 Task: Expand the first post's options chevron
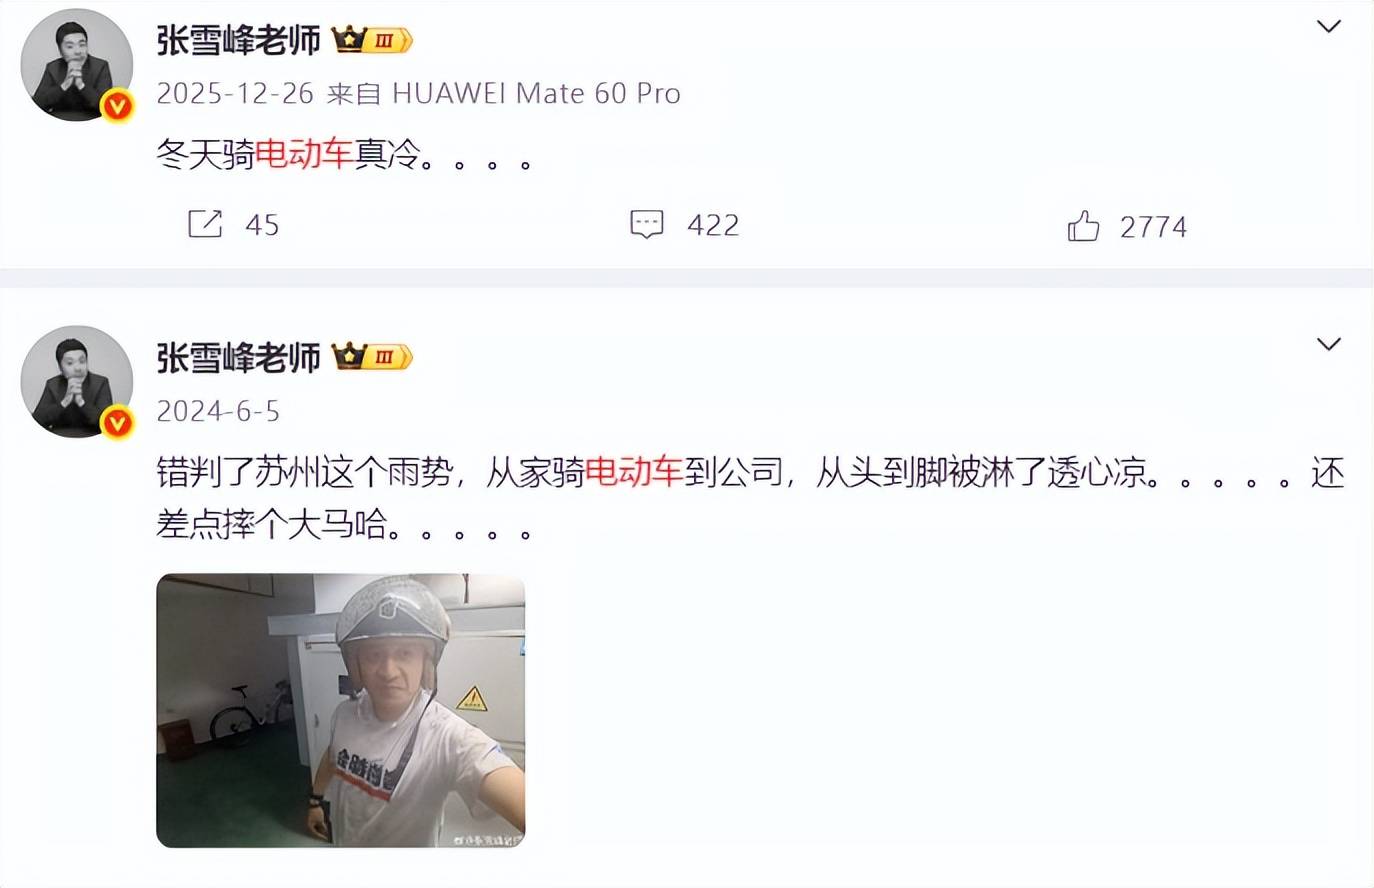[1328, 27]
